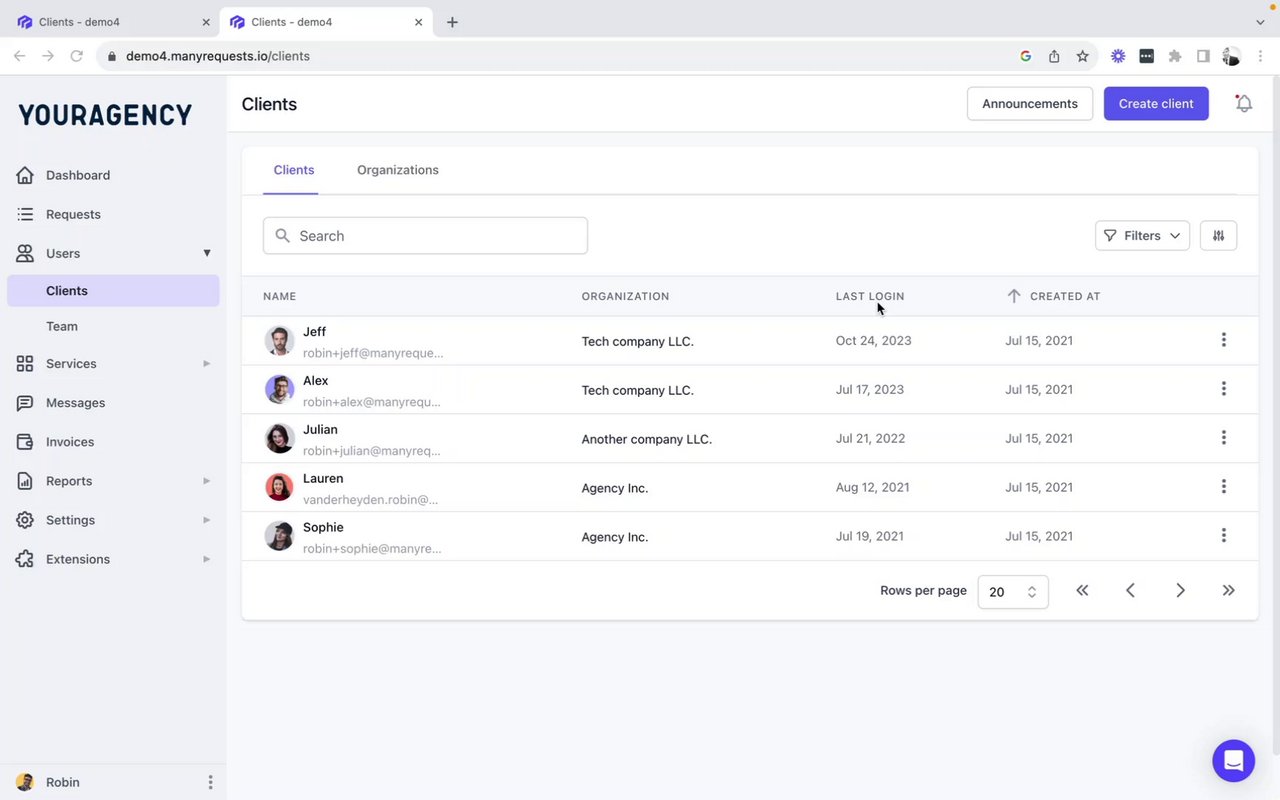Click the Create client button
The image size is (1280, 800).
[1155, 104]
